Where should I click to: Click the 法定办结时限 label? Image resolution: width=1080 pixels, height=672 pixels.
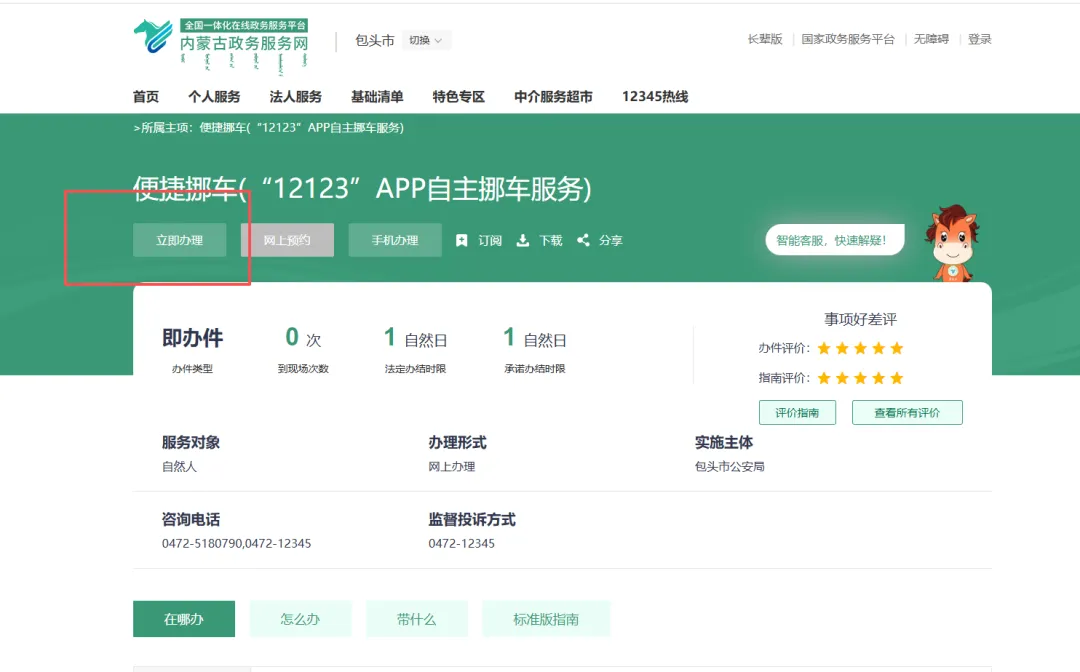(415, 369)
